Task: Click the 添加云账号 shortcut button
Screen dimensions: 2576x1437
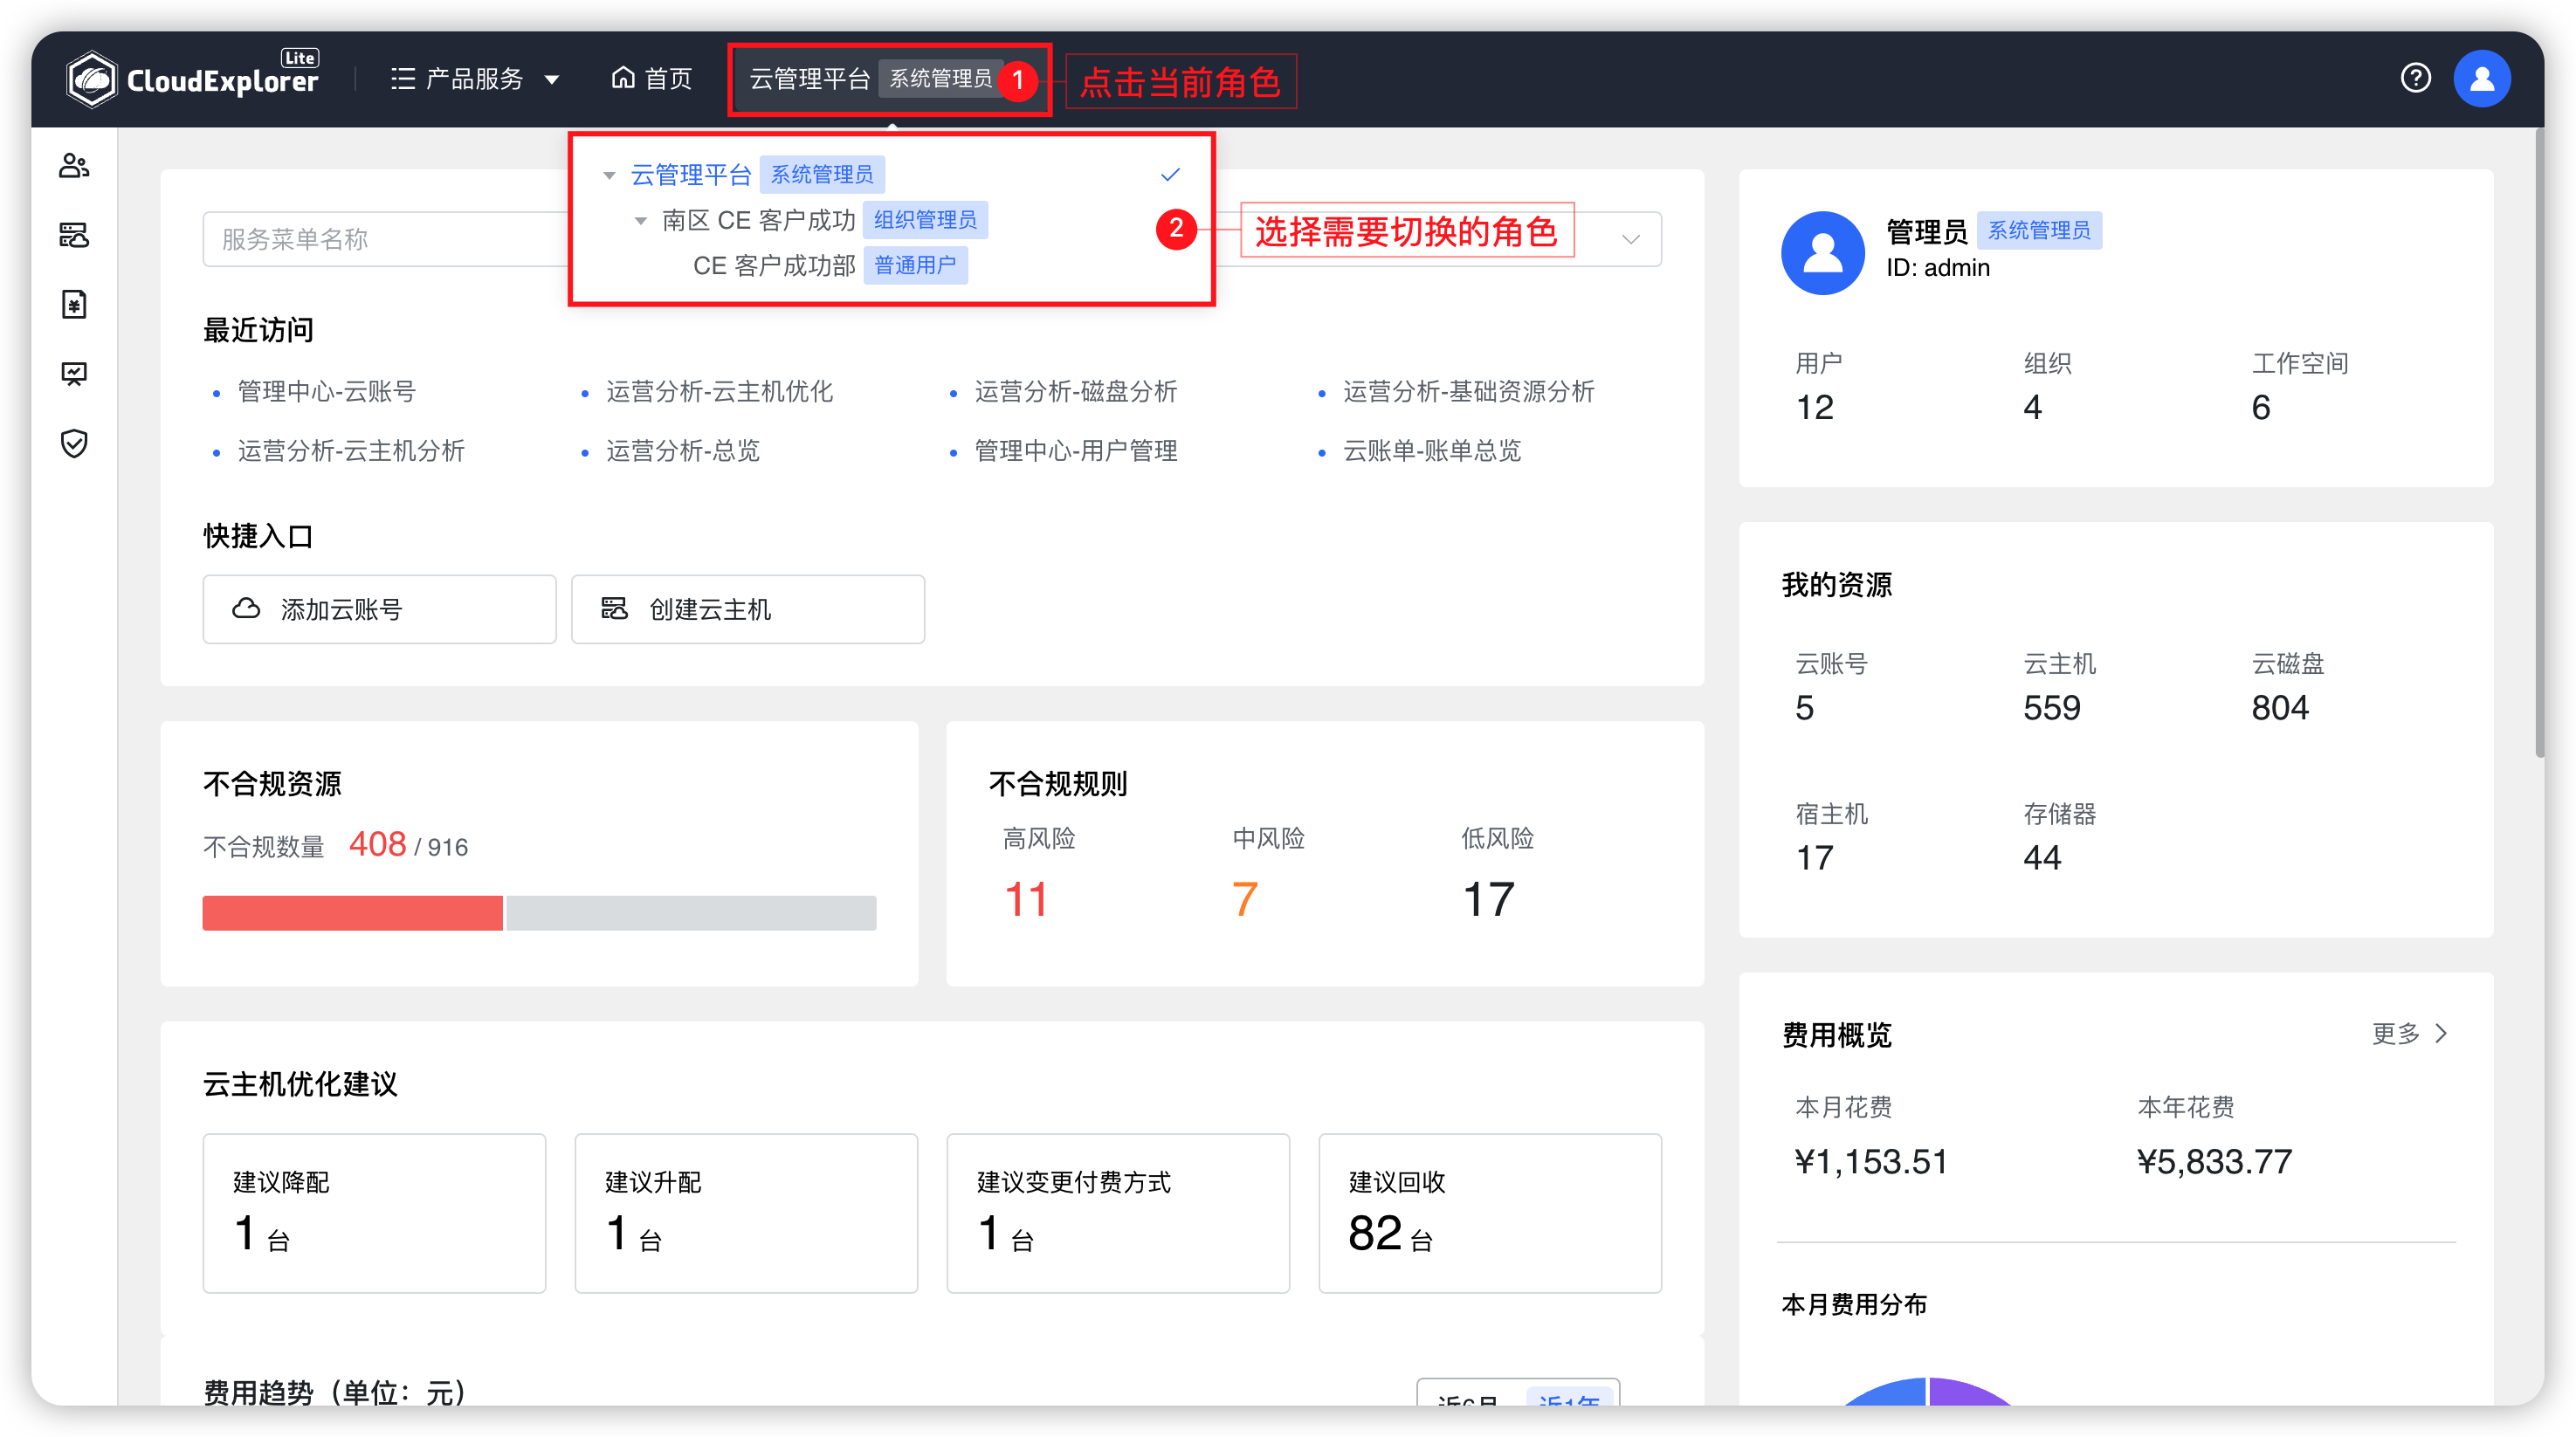Action: pos(379,609)
